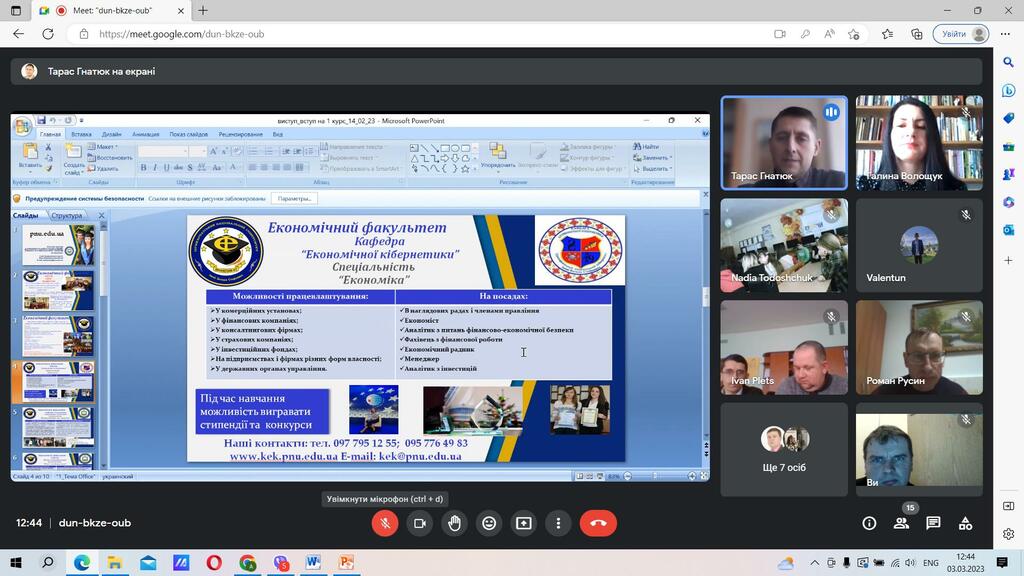Image resolution: width=1024 pixels, height=576 pixels.
Task: Open meeting details info icon
Action: (869, 523)
